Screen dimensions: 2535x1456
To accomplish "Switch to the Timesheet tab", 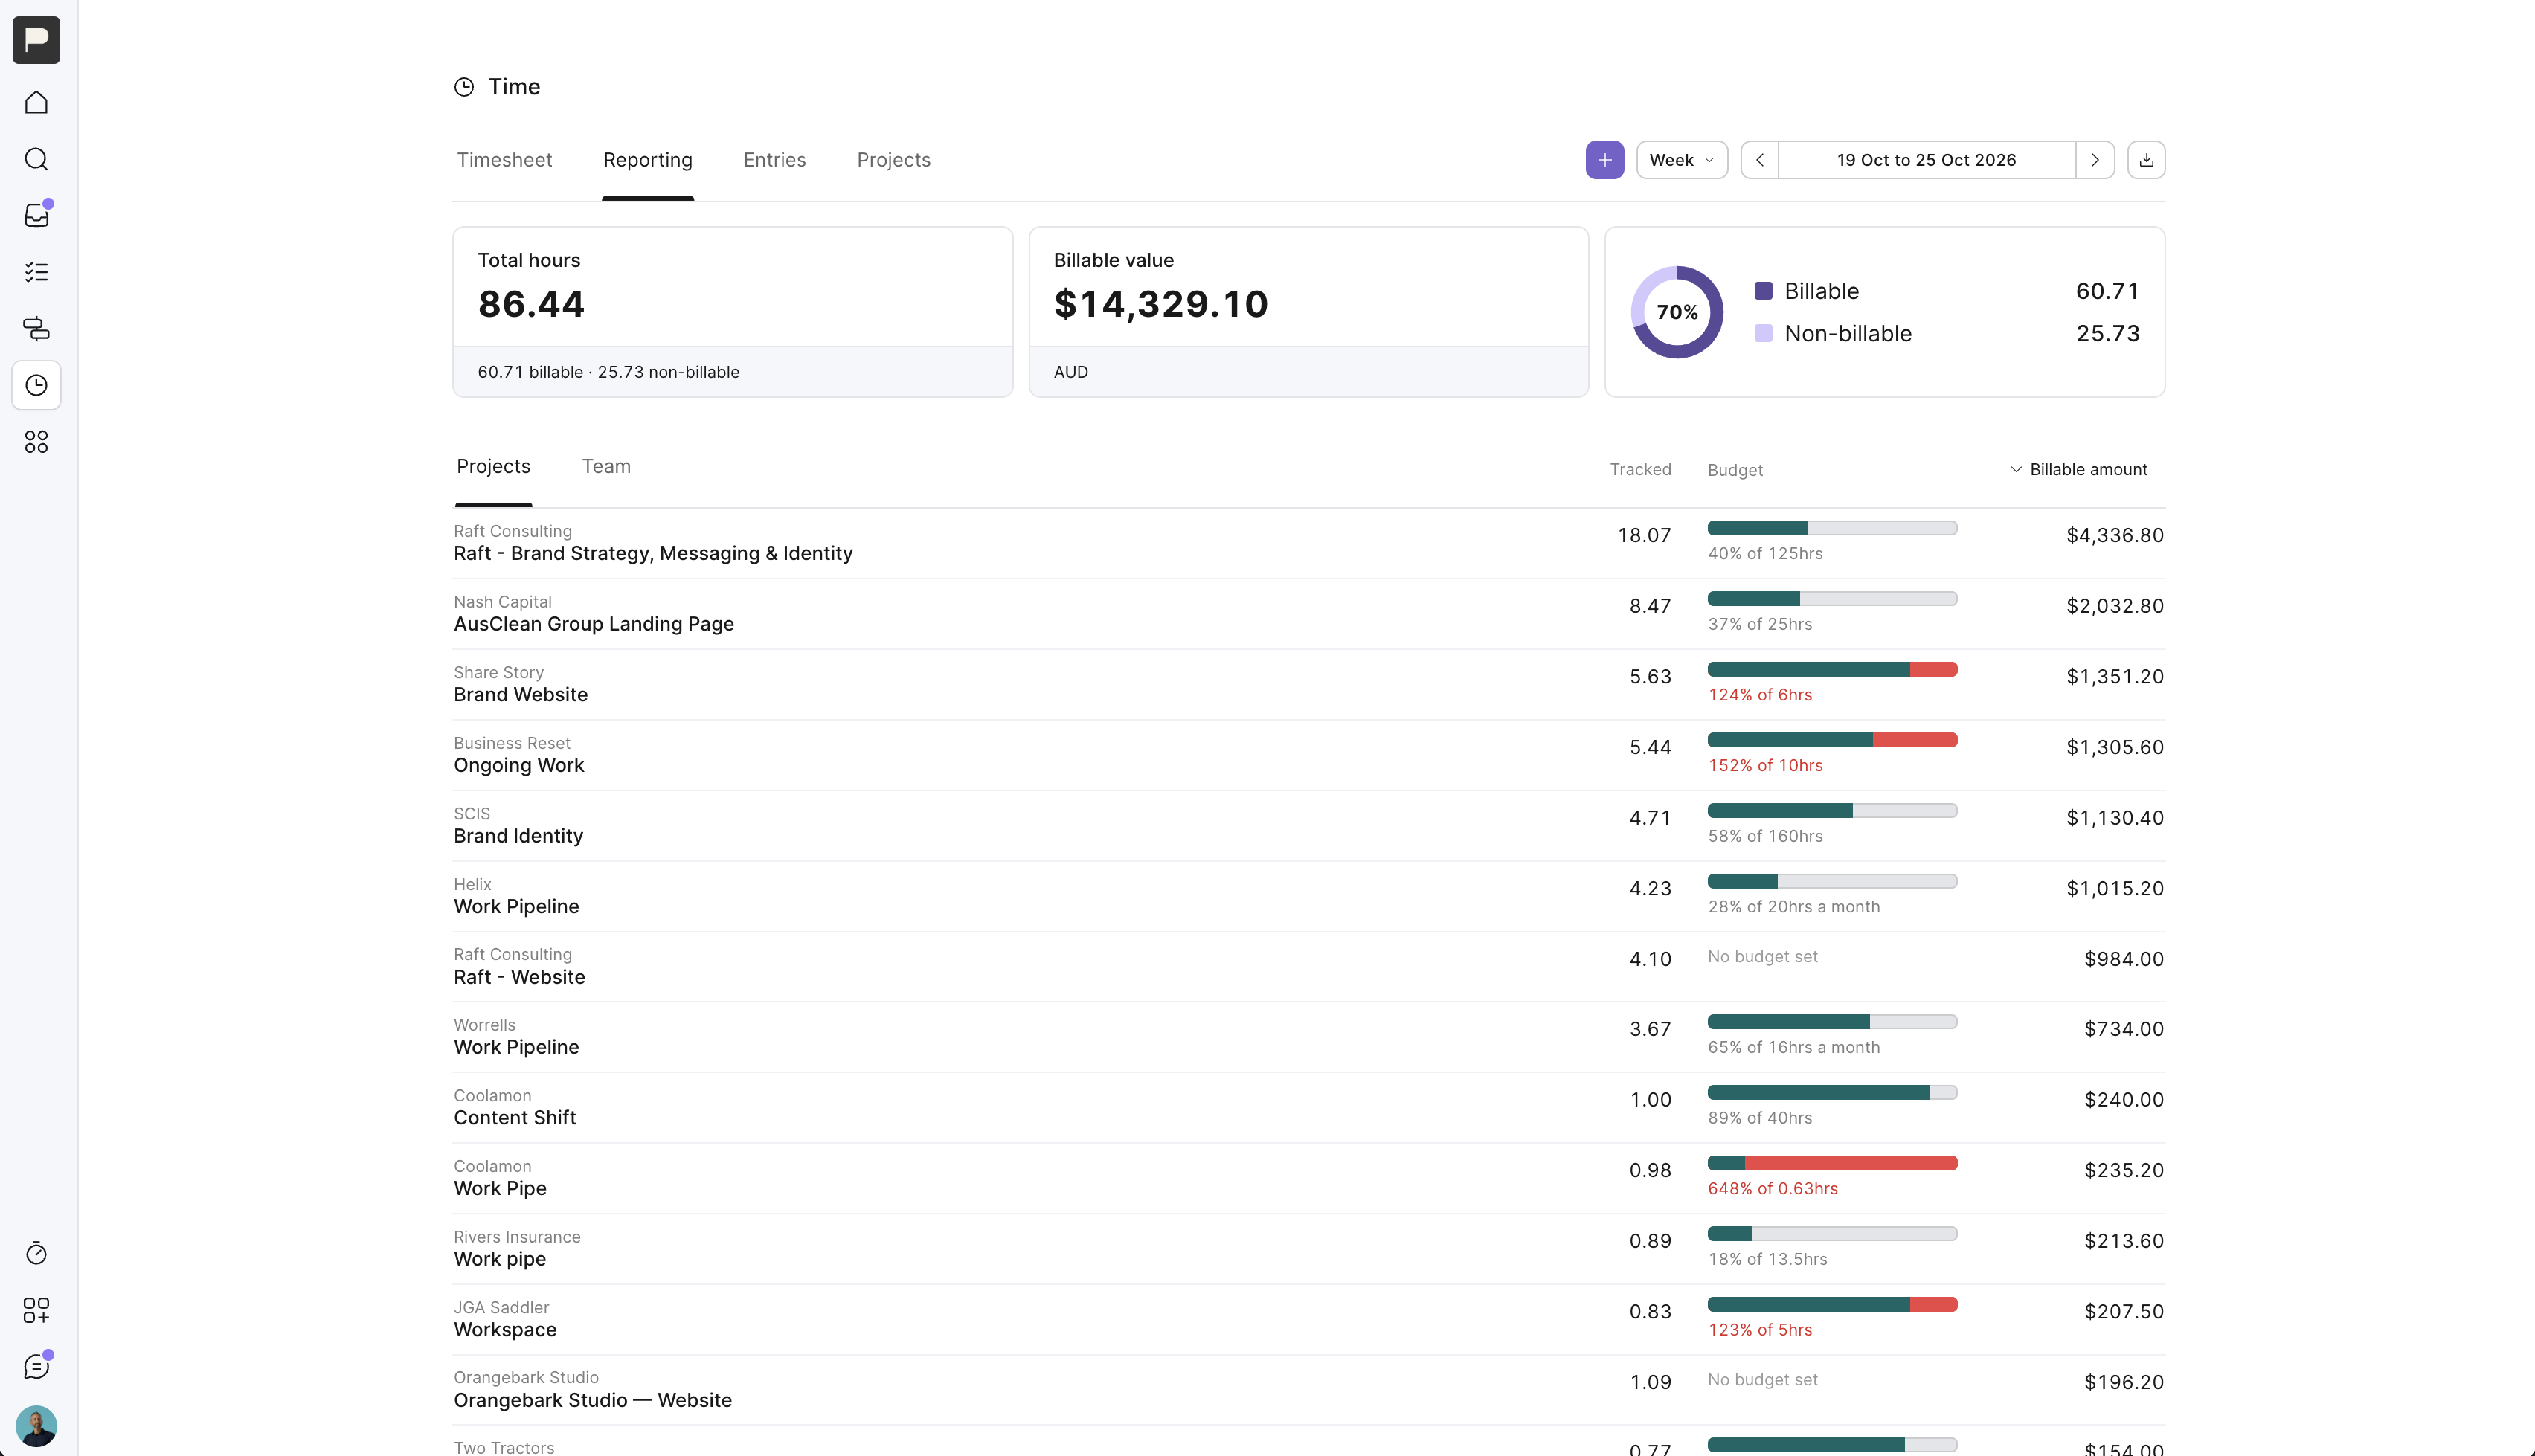I will tap(504, 160).
